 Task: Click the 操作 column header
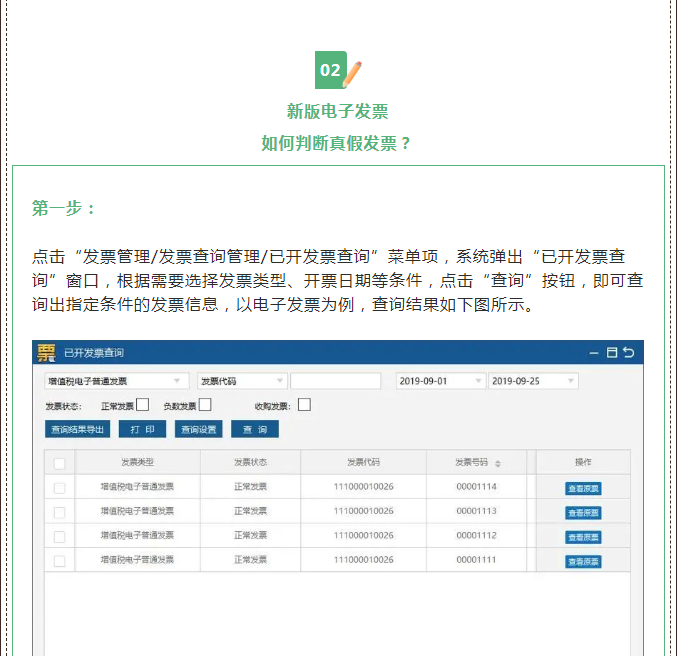coord(583,462)
